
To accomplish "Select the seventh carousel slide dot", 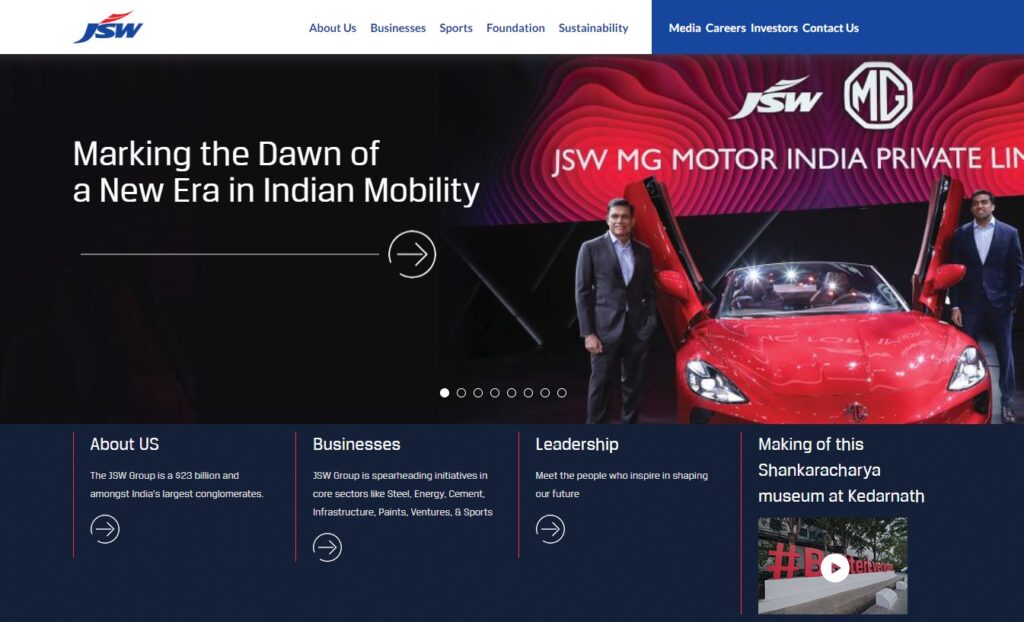I will click(x=545, y=393).
